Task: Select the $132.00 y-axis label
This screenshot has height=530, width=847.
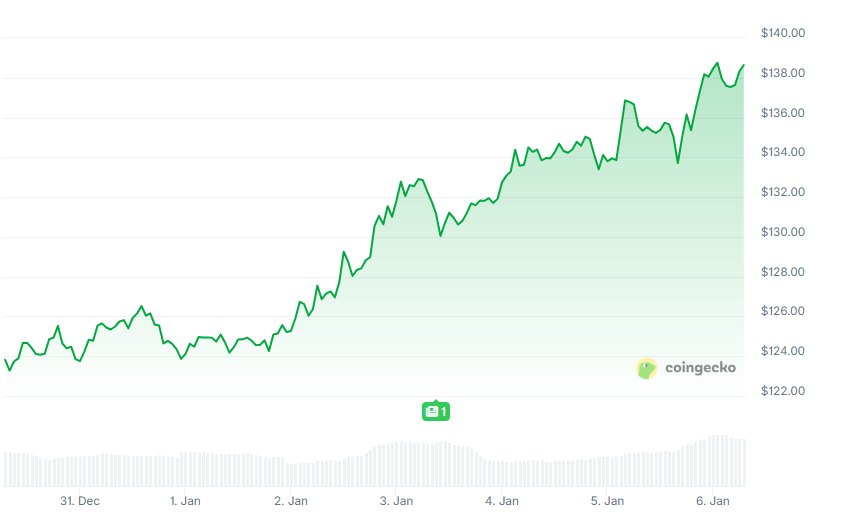Action: 783,192
